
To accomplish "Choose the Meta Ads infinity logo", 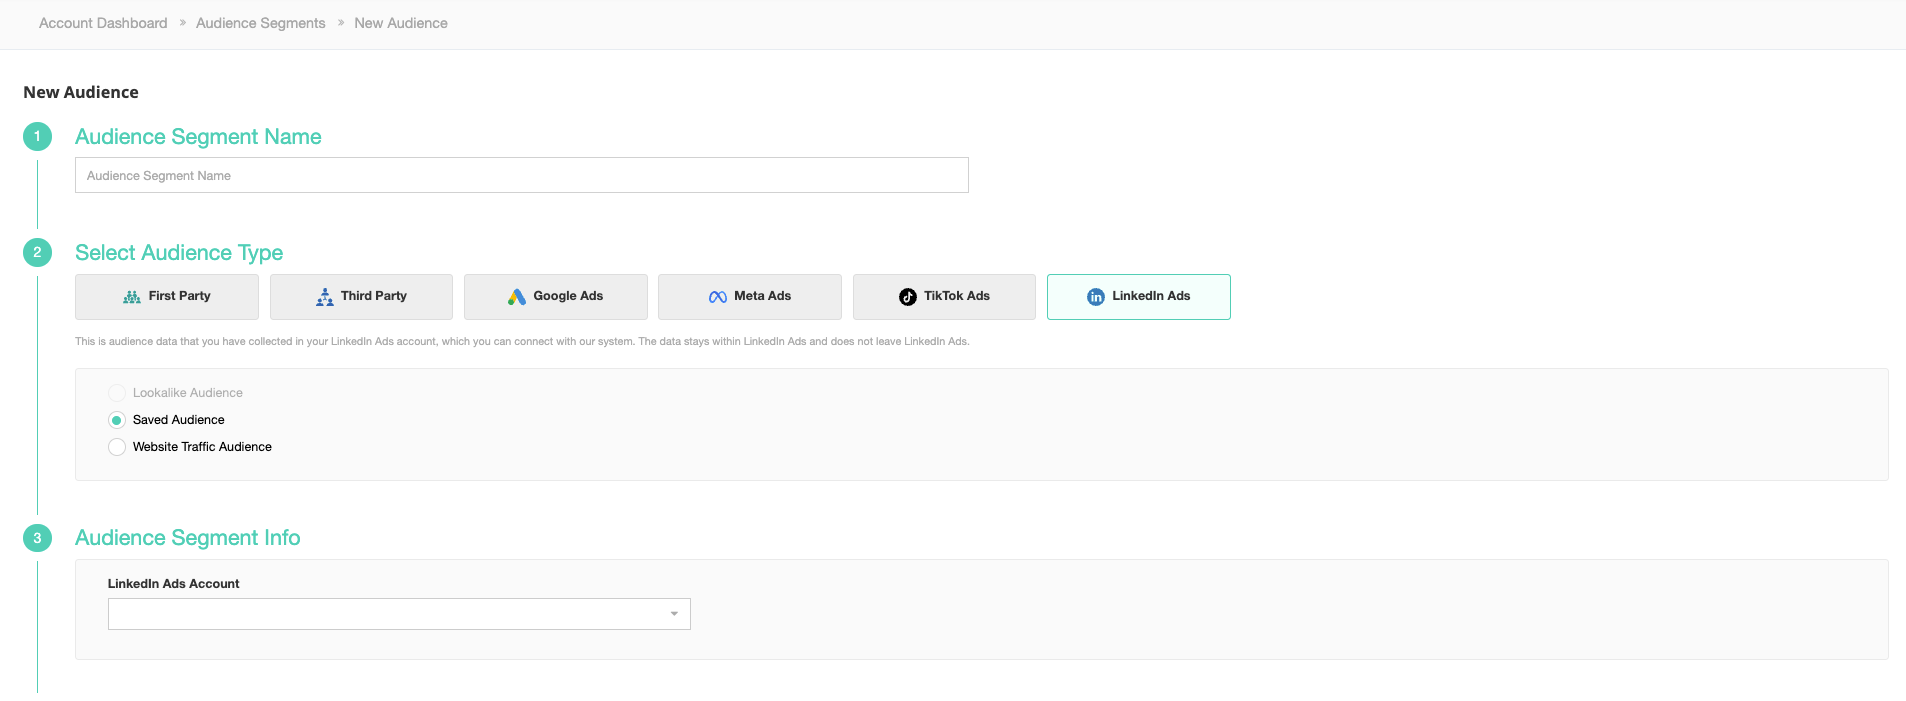I will tap(717, 297).
